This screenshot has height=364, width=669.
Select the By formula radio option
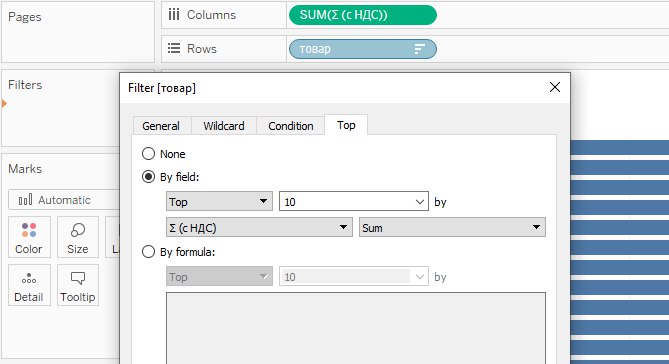tap(148, 252)
